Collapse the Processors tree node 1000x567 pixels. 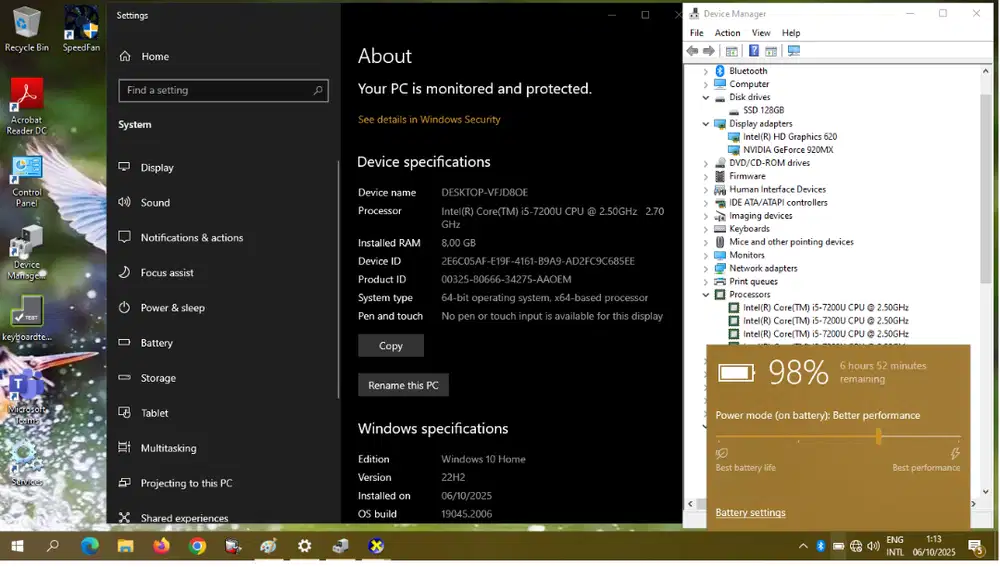706,295
